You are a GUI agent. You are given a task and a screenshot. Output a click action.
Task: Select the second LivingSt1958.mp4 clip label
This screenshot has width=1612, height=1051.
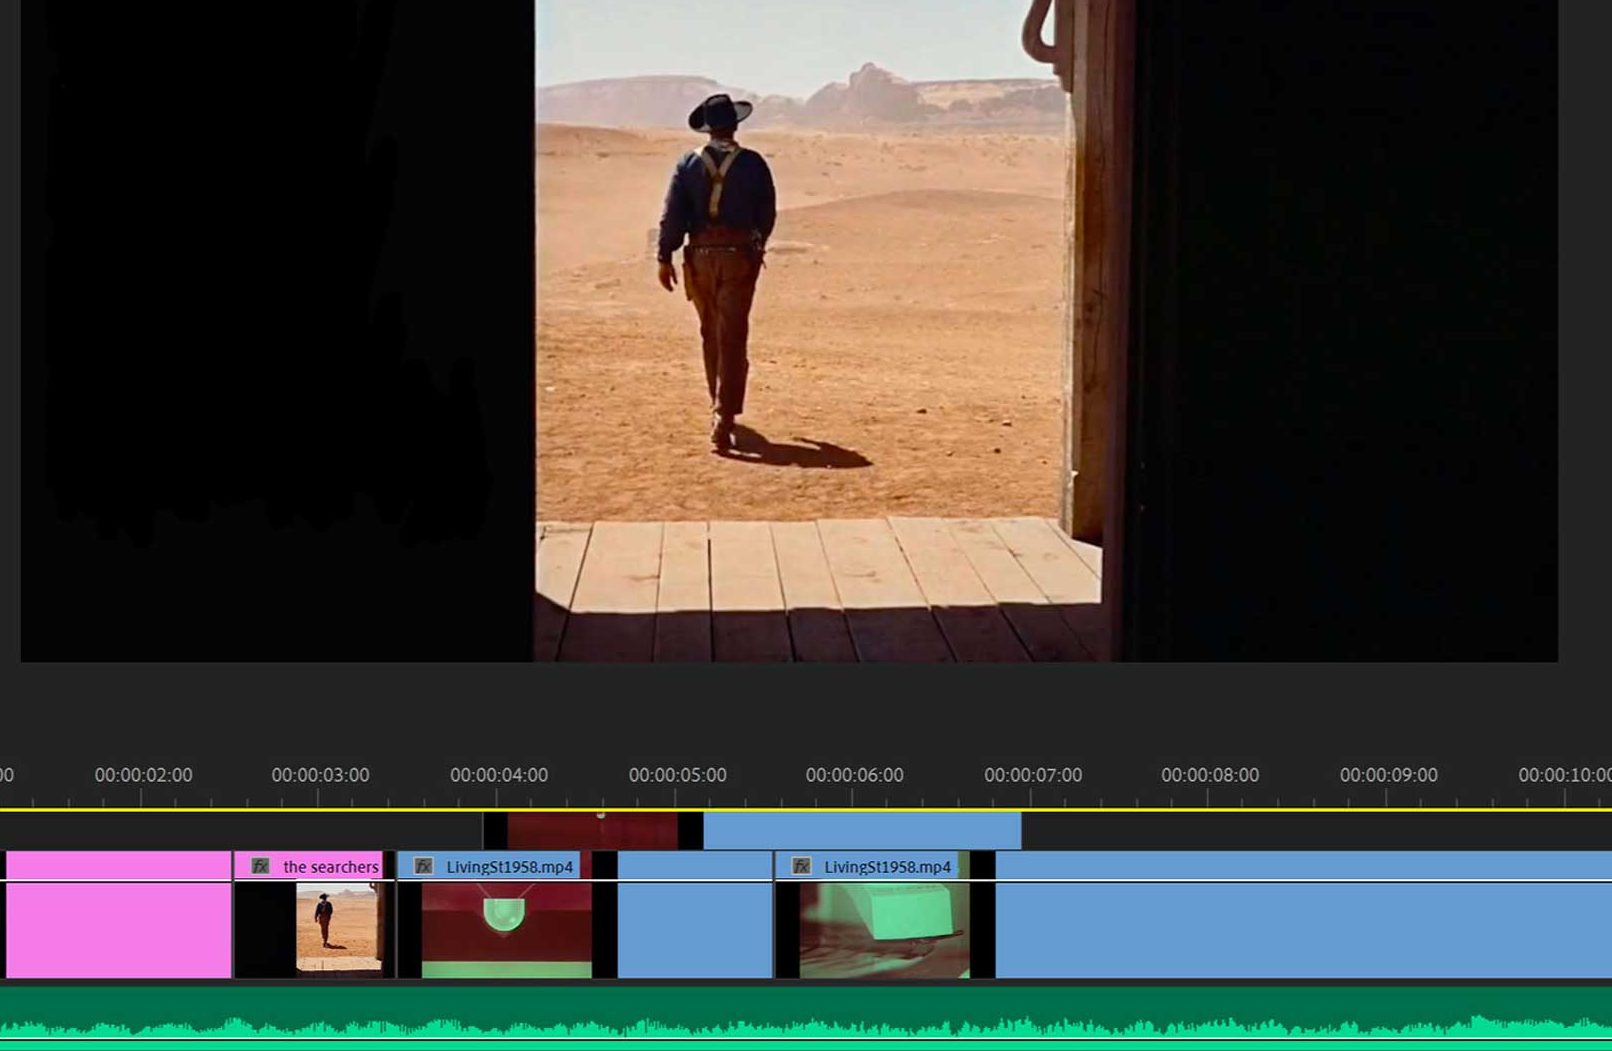pos(888,866)
